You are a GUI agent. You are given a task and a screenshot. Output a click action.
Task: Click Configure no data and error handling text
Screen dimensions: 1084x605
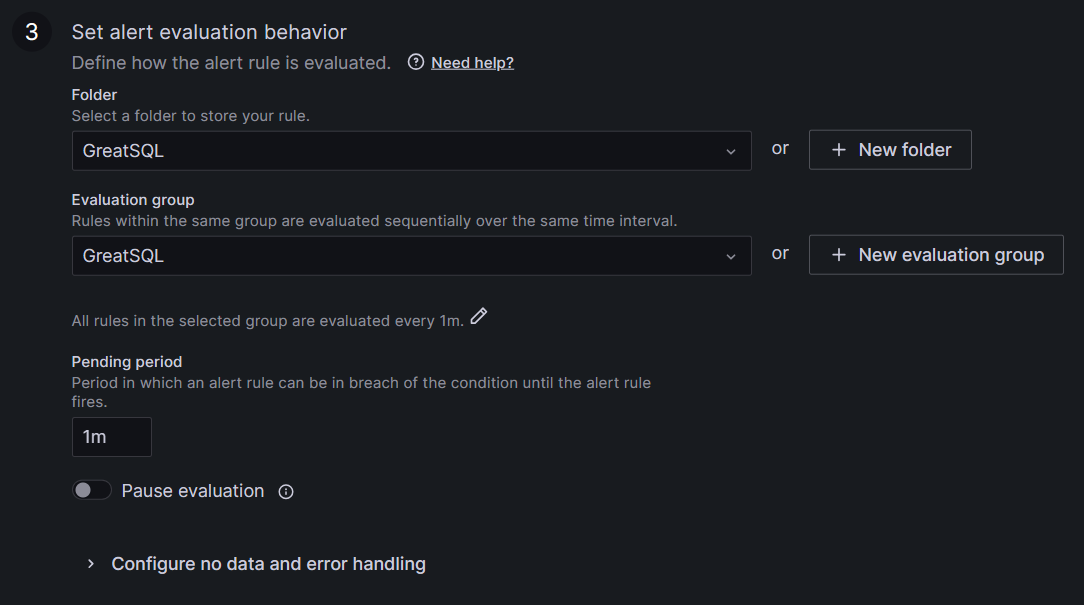(x=268, y=564)
